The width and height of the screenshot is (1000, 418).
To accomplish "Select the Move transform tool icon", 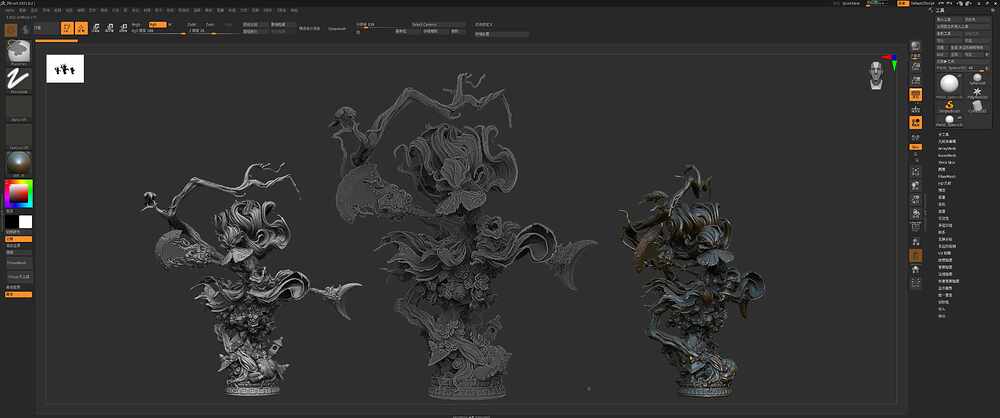I will 96,28.
